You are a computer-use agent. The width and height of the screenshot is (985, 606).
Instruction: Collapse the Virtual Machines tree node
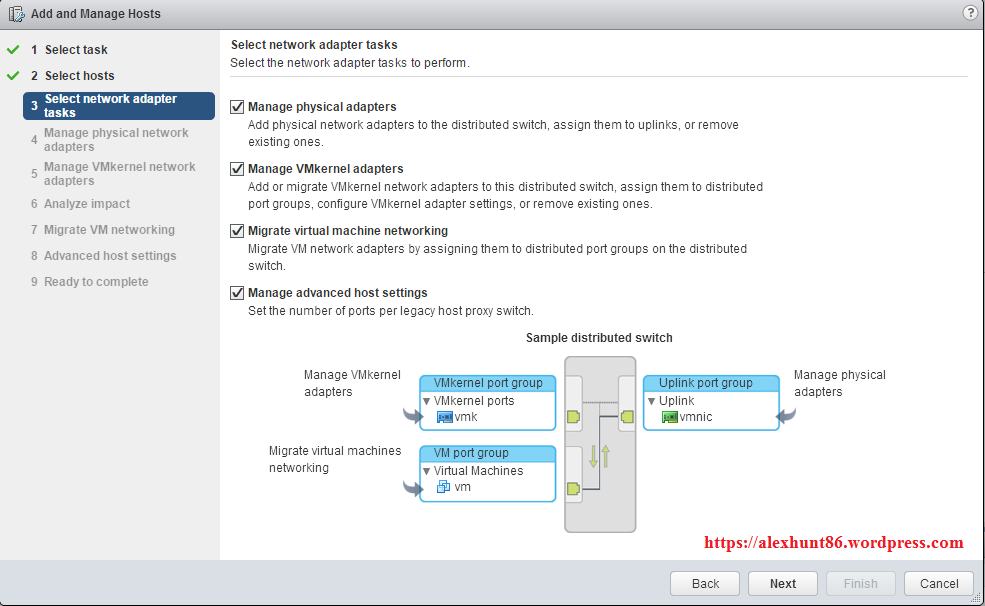click(427, 471)
